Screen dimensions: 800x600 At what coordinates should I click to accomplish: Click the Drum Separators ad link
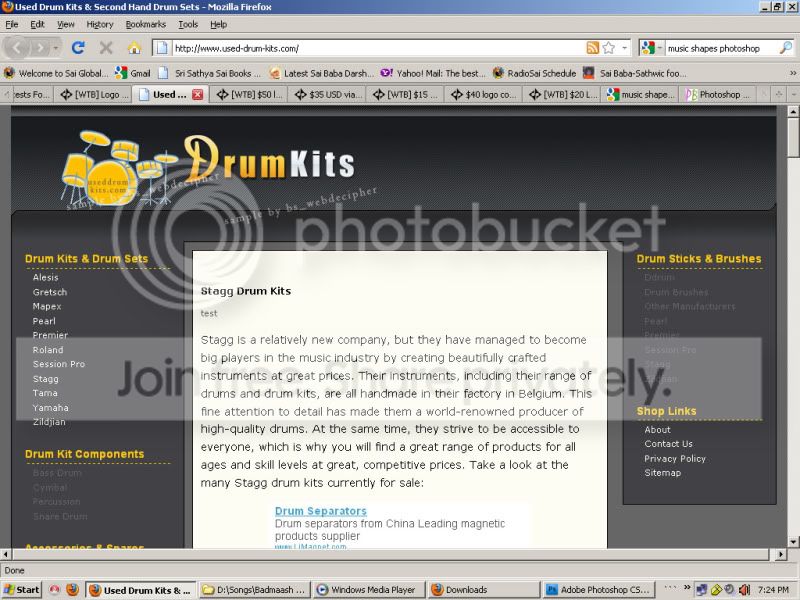[320, 511]
